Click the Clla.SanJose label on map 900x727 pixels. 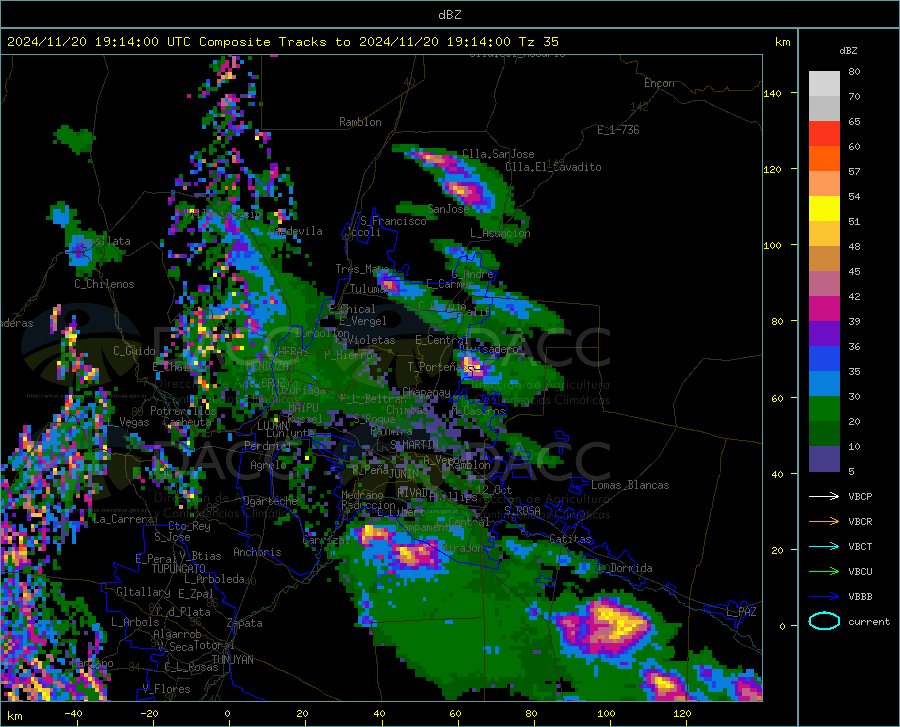(x=498, y=154)
